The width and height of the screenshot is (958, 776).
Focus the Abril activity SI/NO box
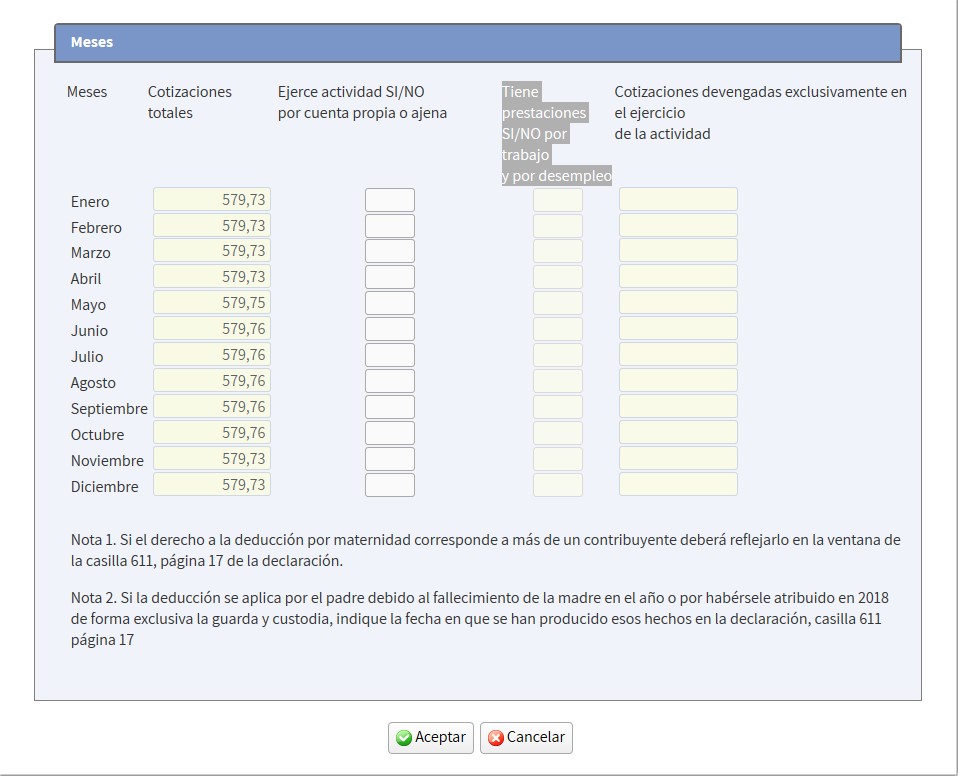click(389, 278)
